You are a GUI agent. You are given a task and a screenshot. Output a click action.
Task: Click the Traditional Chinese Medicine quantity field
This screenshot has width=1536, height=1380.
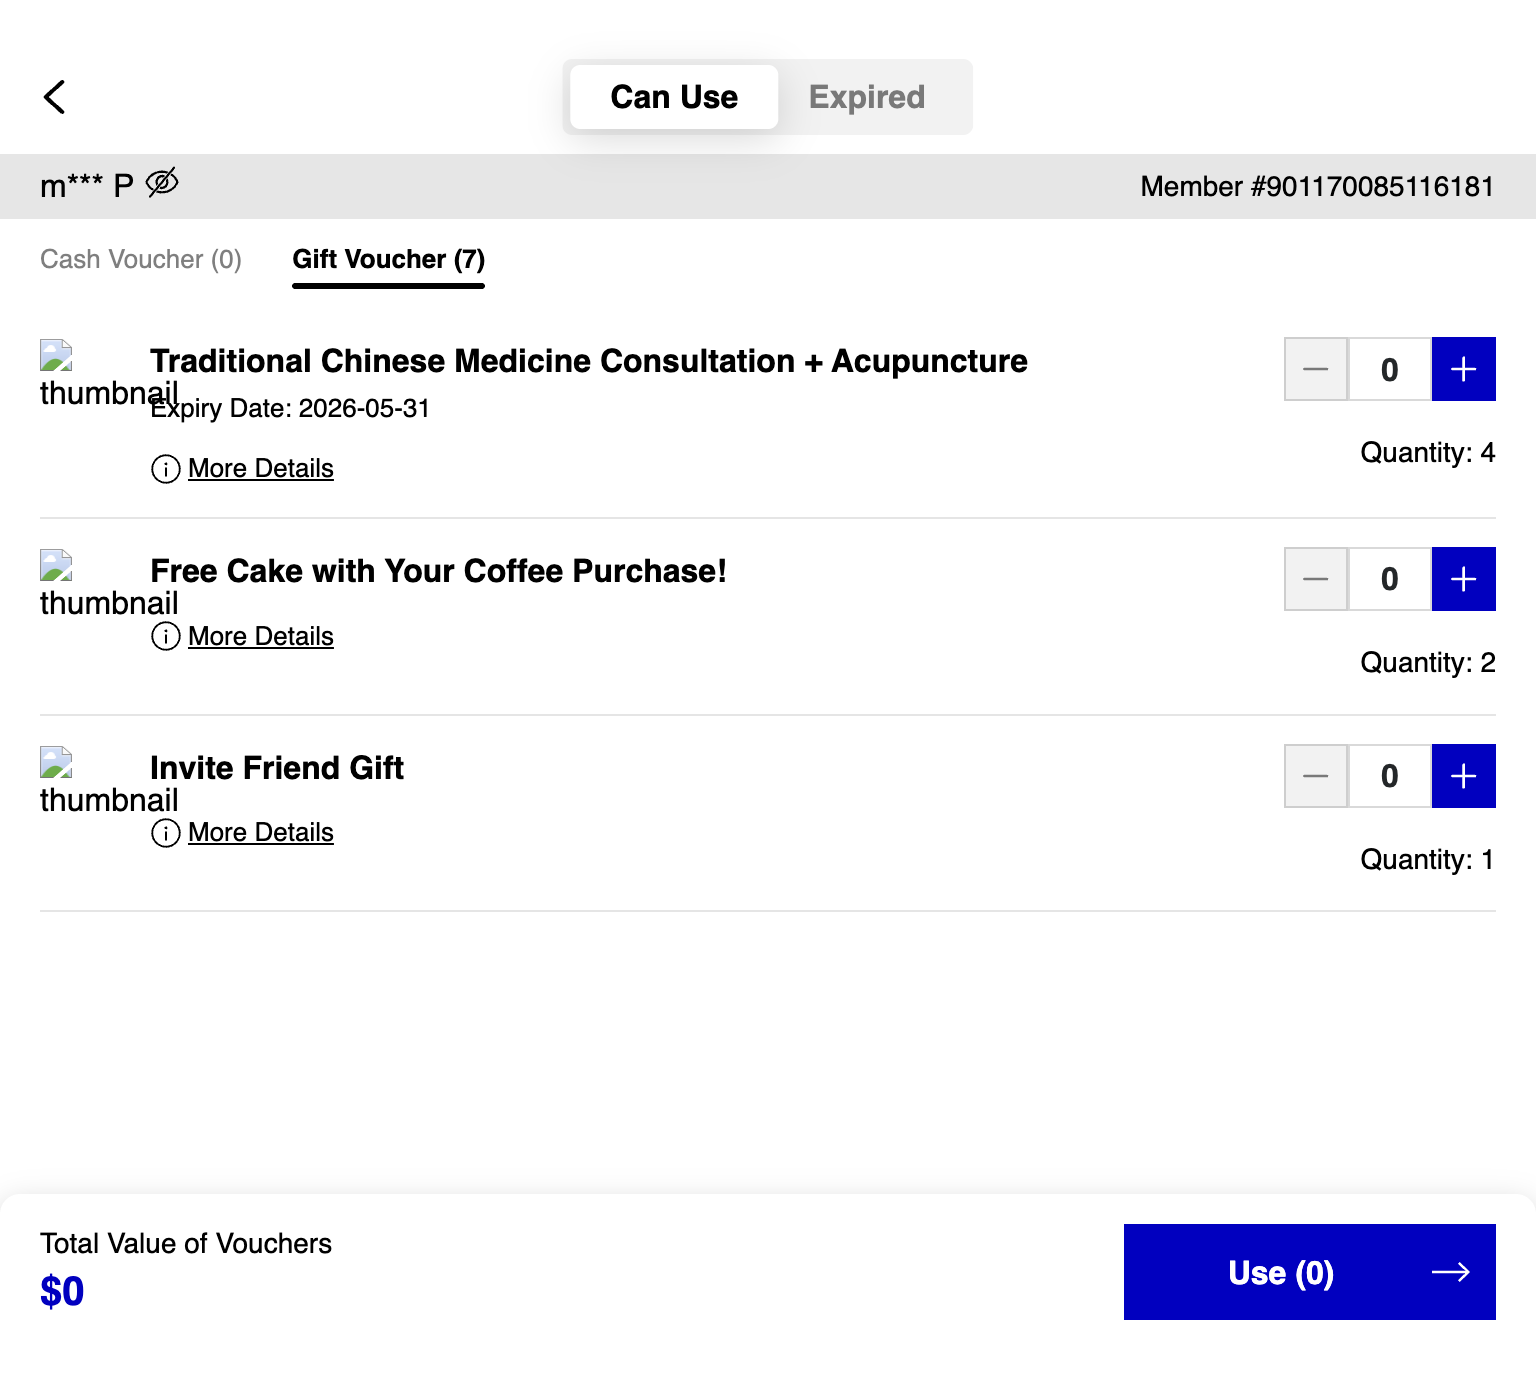1390,369
